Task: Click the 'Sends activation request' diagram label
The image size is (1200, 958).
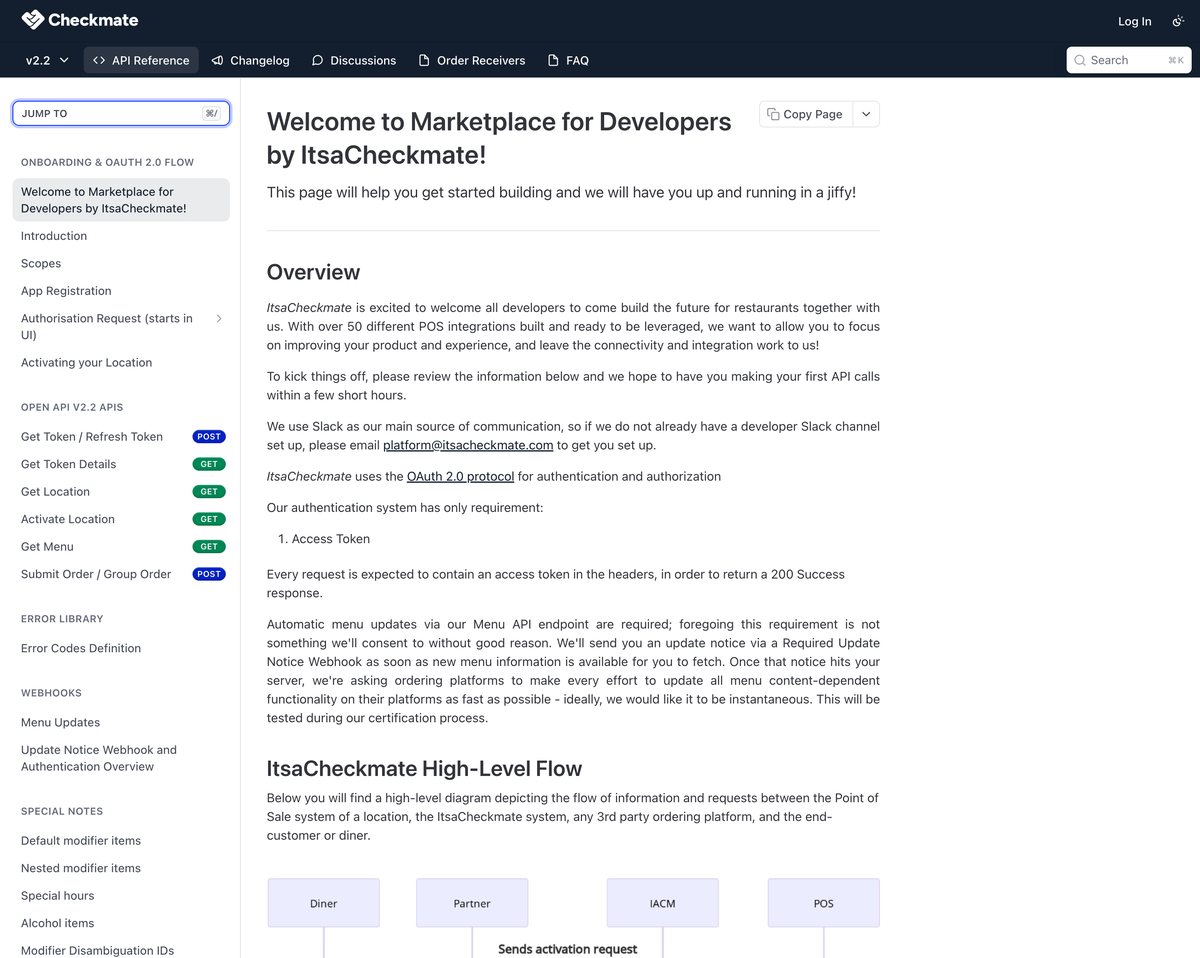Action: [x=567, y=949]
